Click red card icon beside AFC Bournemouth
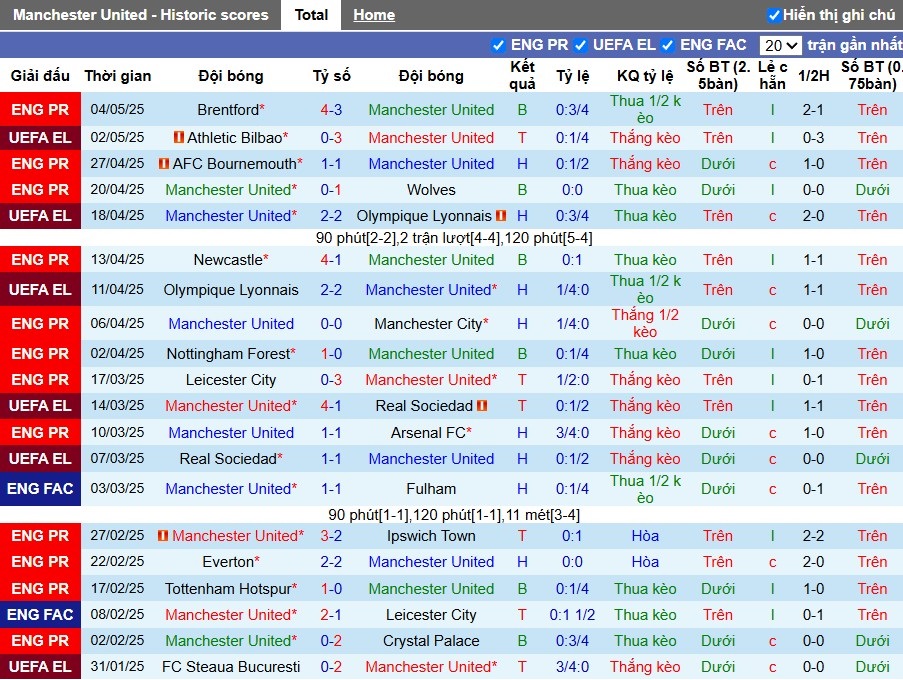This screenshot has height=680, width=903. click(x=164, y=164)
